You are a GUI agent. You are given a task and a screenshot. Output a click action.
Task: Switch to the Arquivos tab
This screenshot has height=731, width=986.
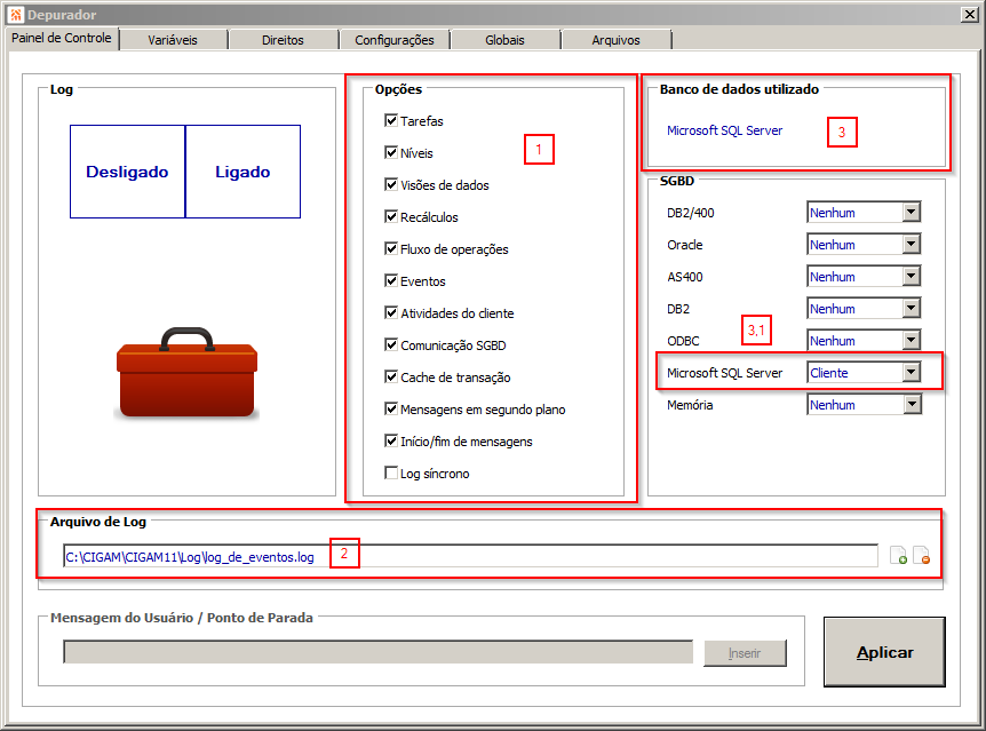click(x=616, y=40)
